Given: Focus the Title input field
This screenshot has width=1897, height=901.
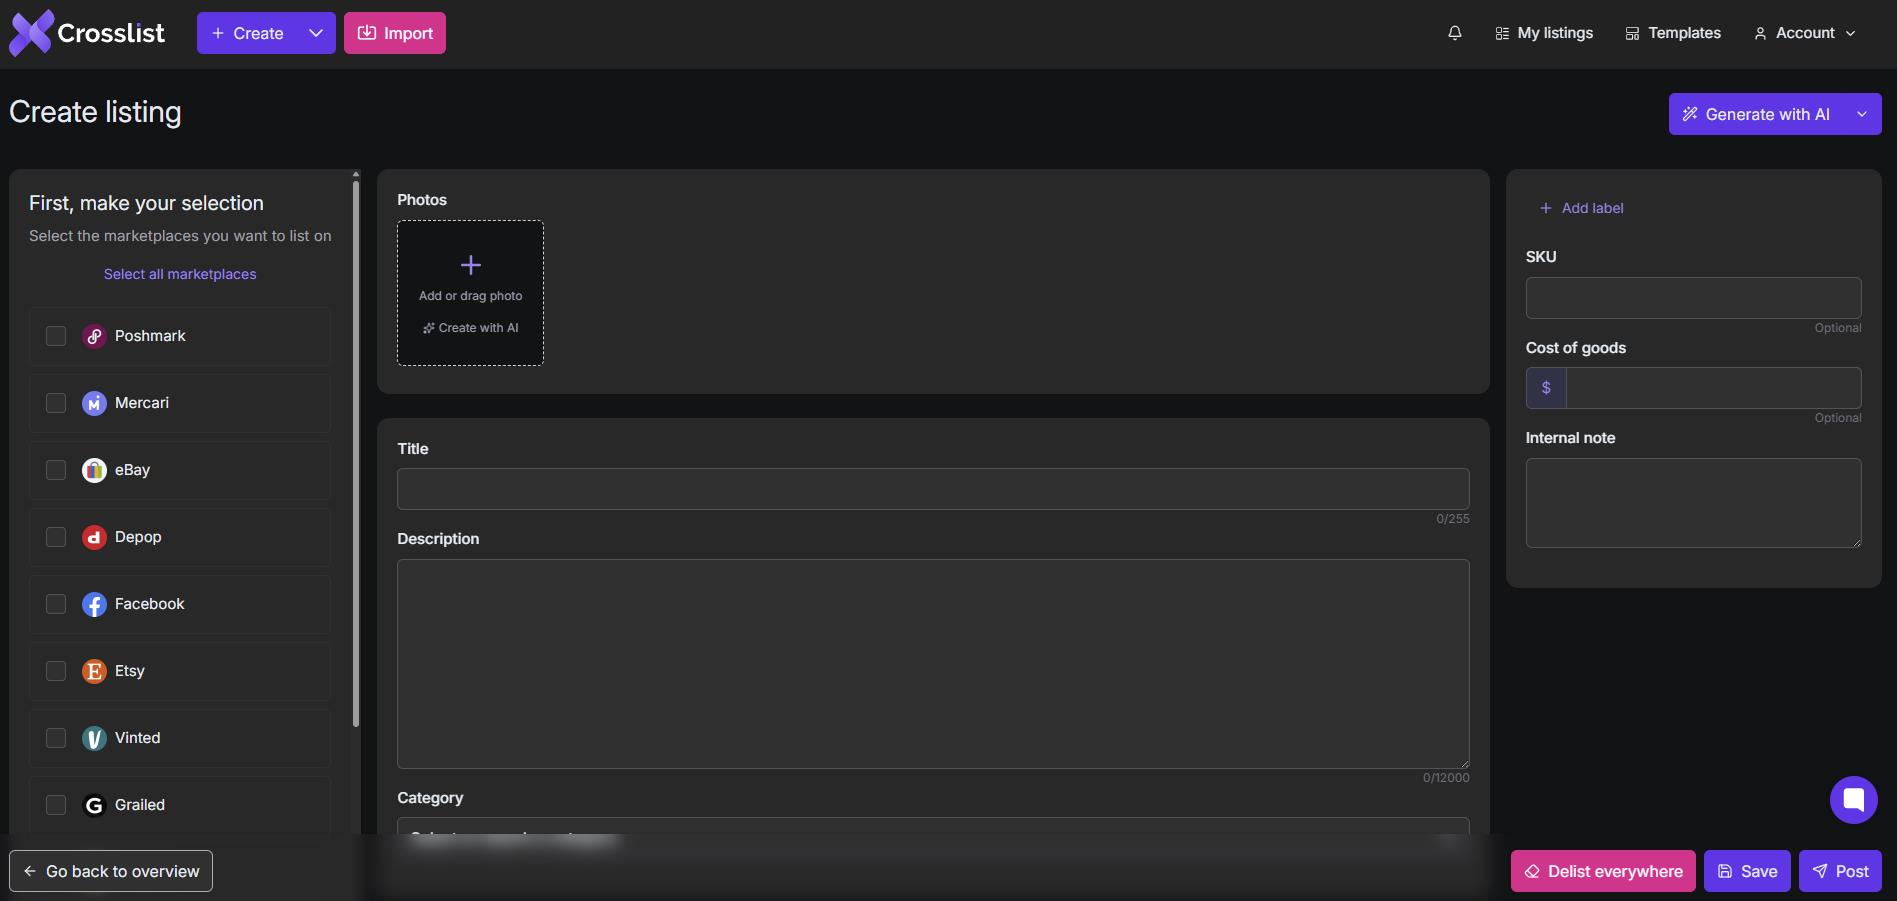Looking at the screenshot, I should click(933, 489).
